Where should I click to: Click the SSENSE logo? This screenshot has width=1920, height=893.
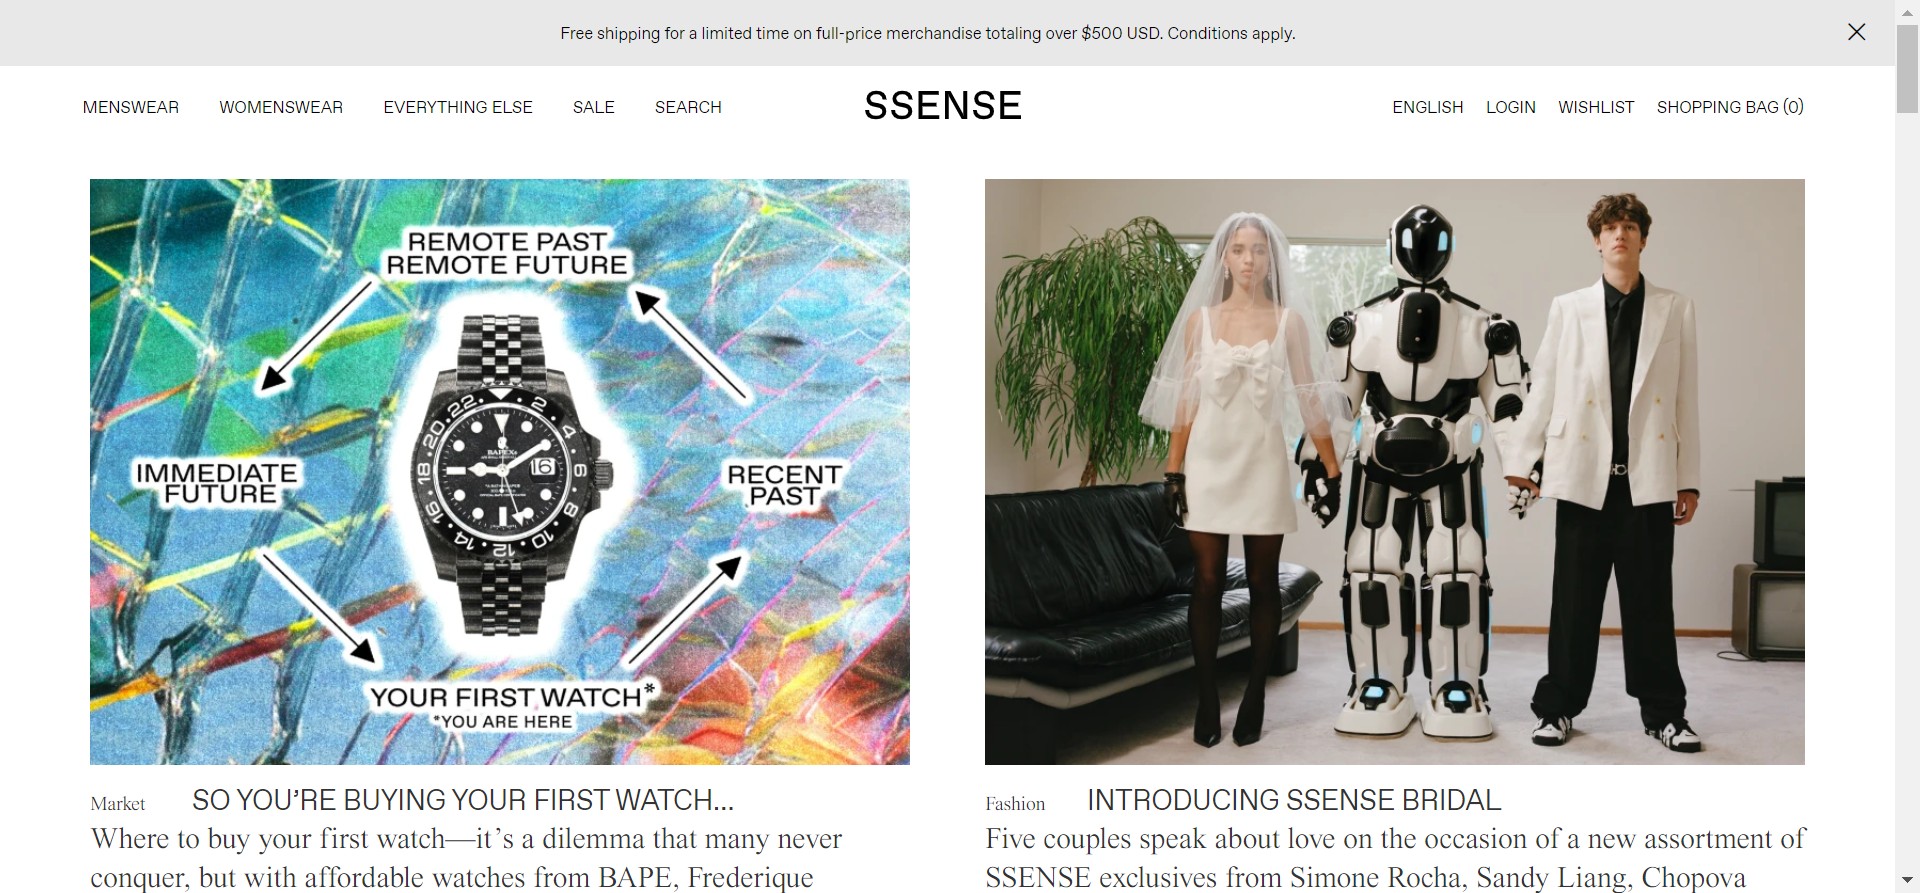pos(943,106)
